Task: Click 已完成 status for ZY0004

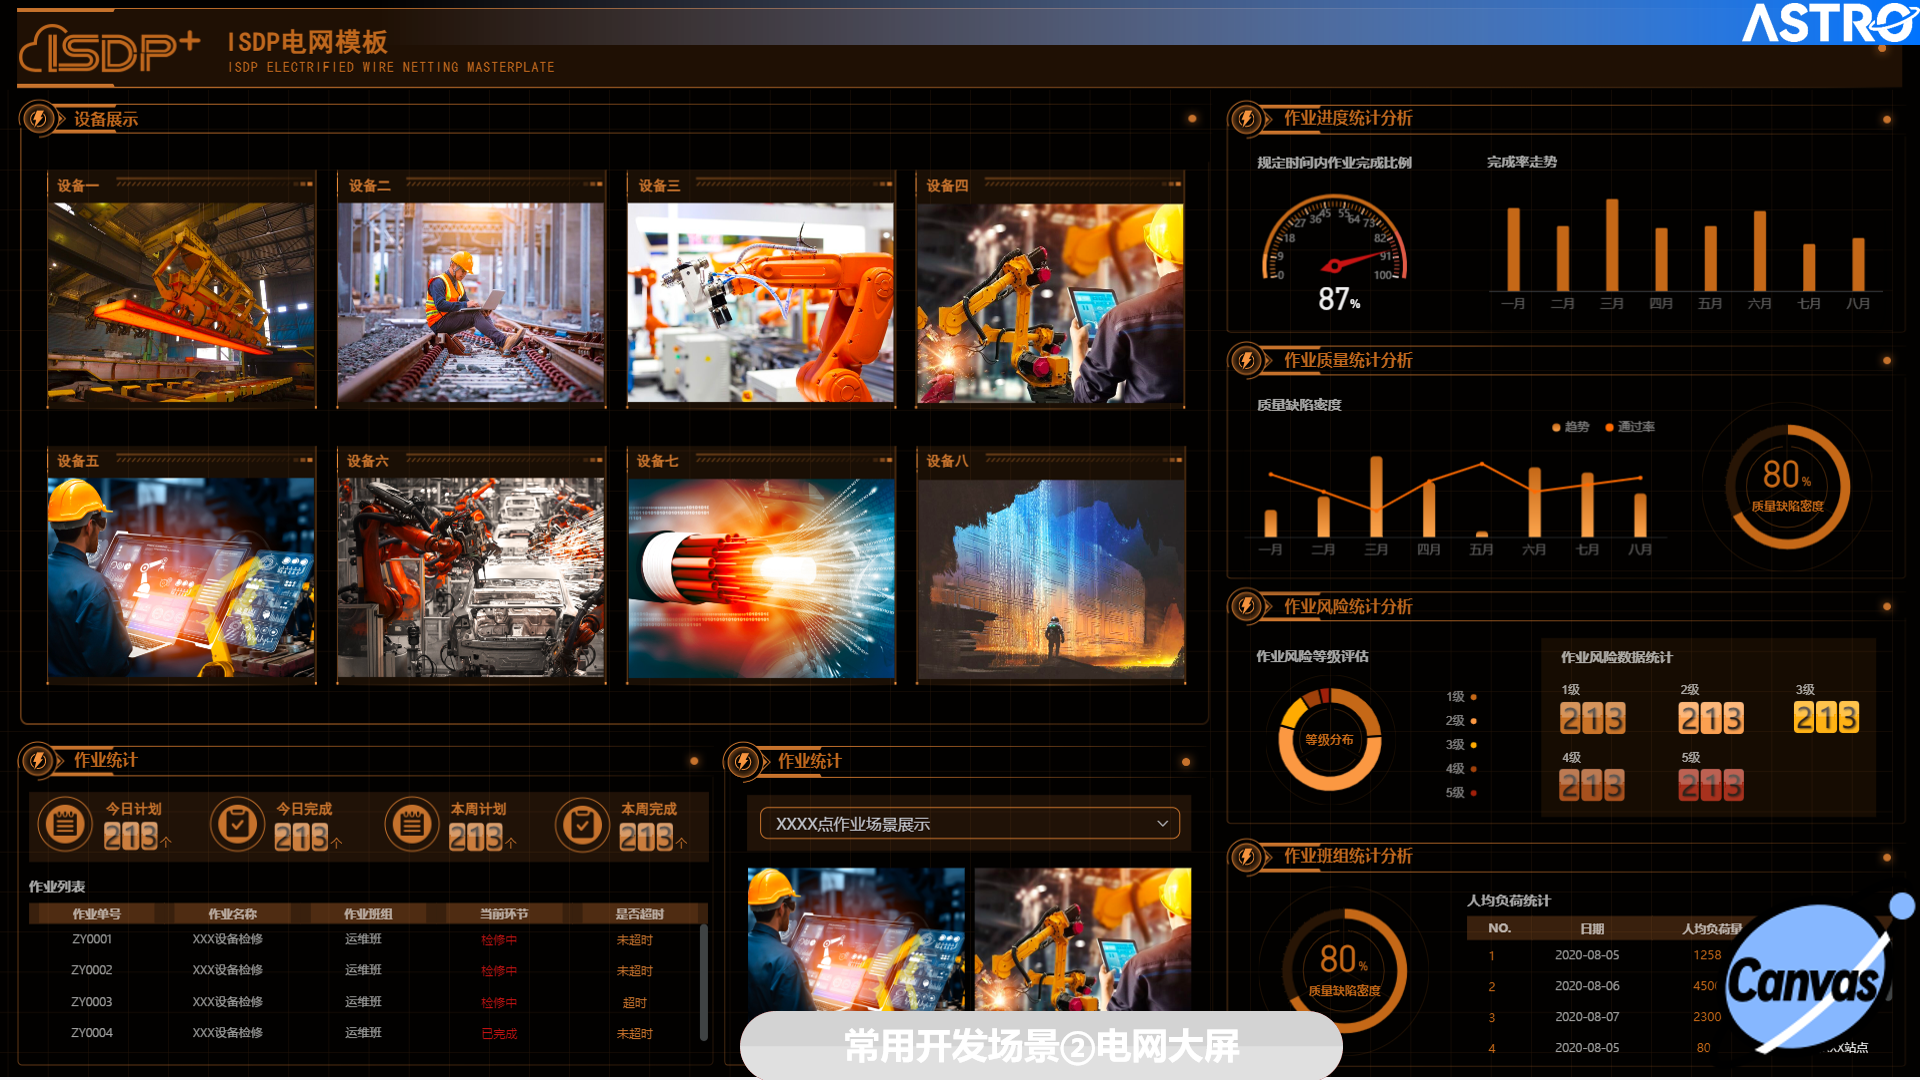Action: click(x=499, y=1034)
